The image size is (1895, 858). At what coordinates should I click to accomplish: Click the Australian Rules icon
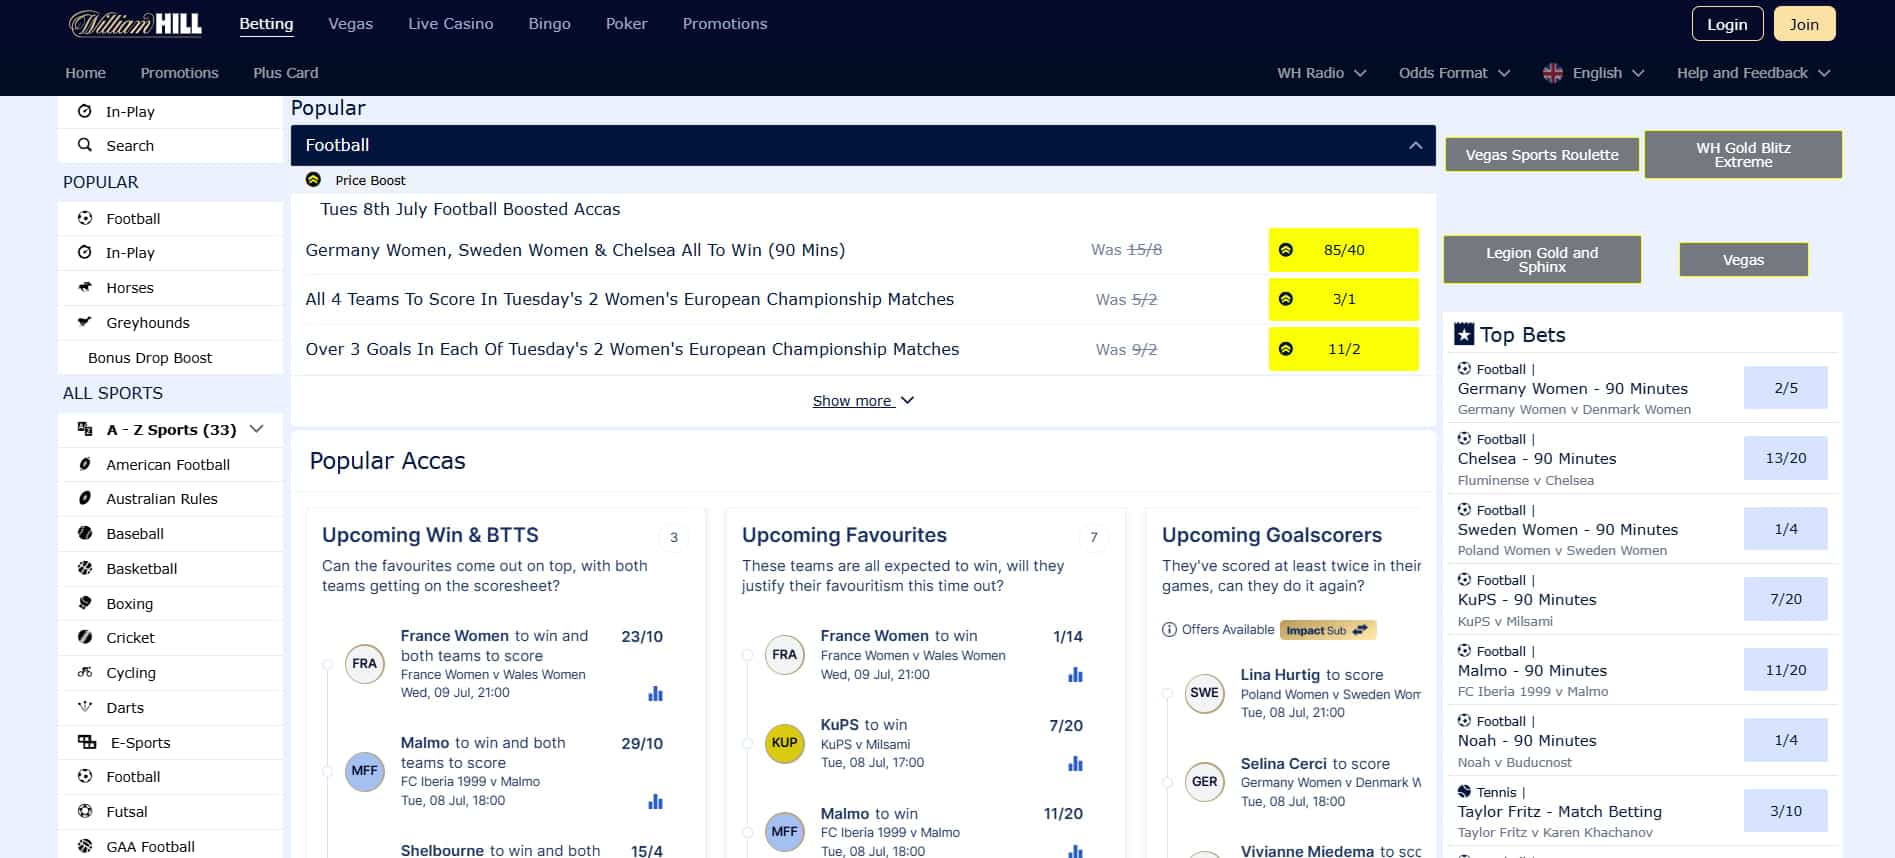(85, 498)
